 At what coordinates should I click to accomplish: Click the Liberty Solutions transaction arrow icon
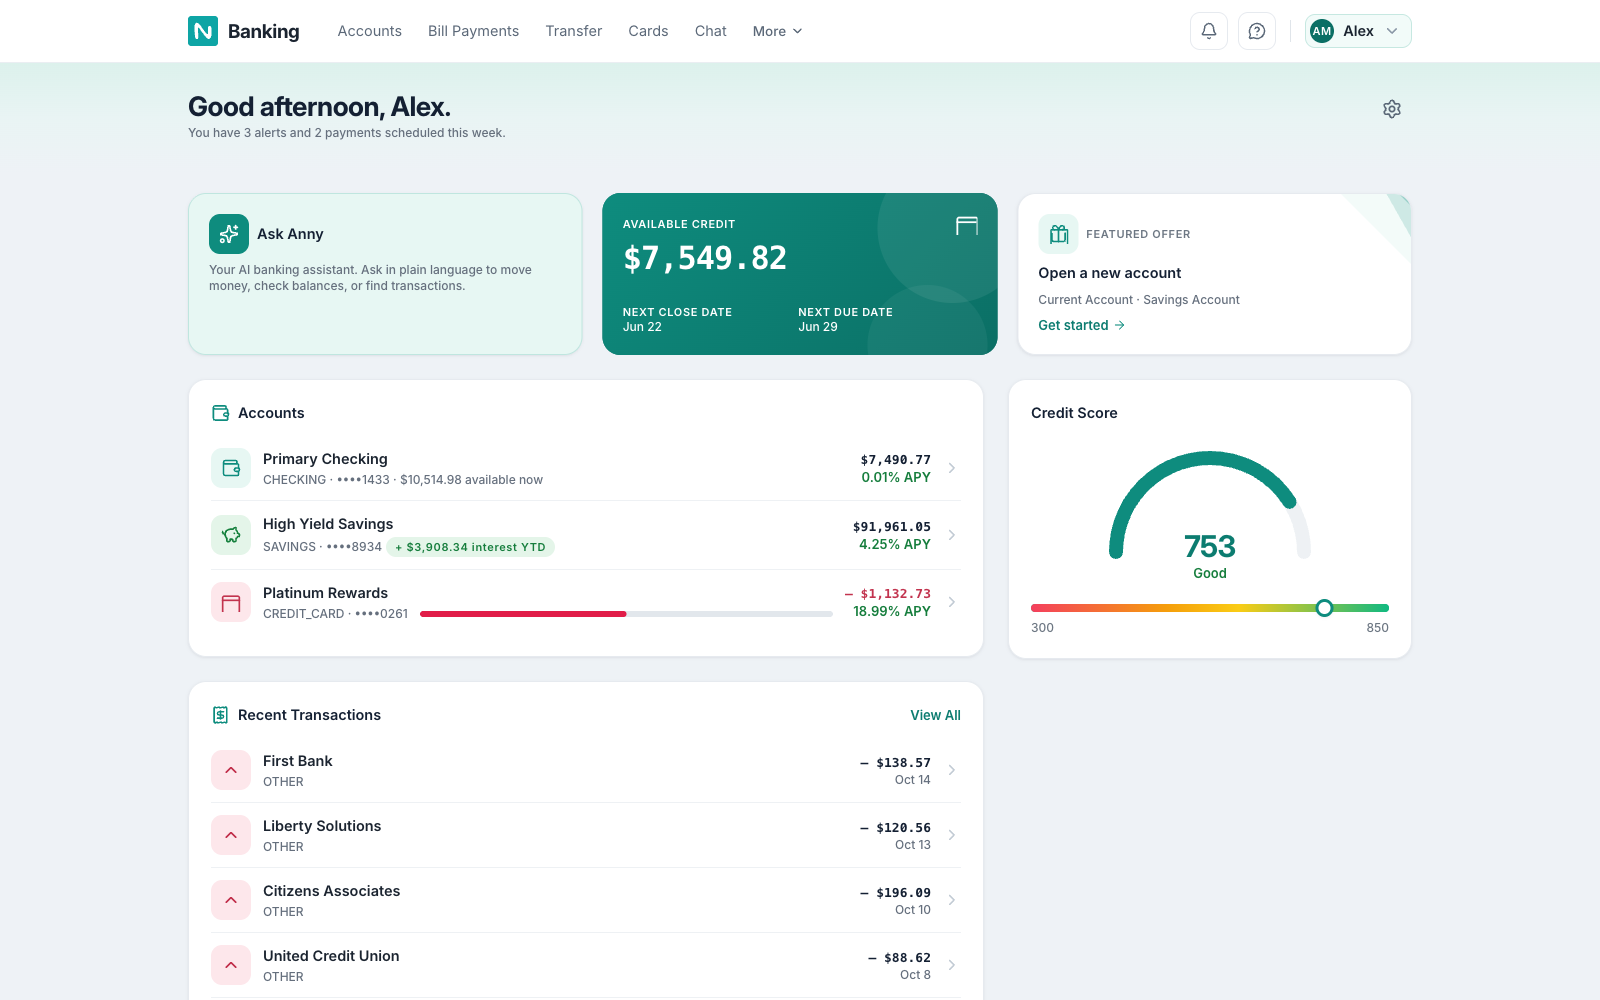[231, 835]
